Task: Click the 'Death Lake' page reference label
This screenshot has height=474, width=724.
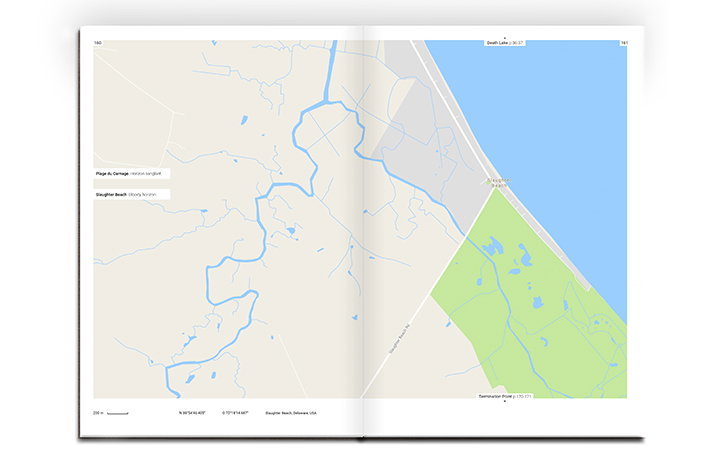Action: [505, 43]
